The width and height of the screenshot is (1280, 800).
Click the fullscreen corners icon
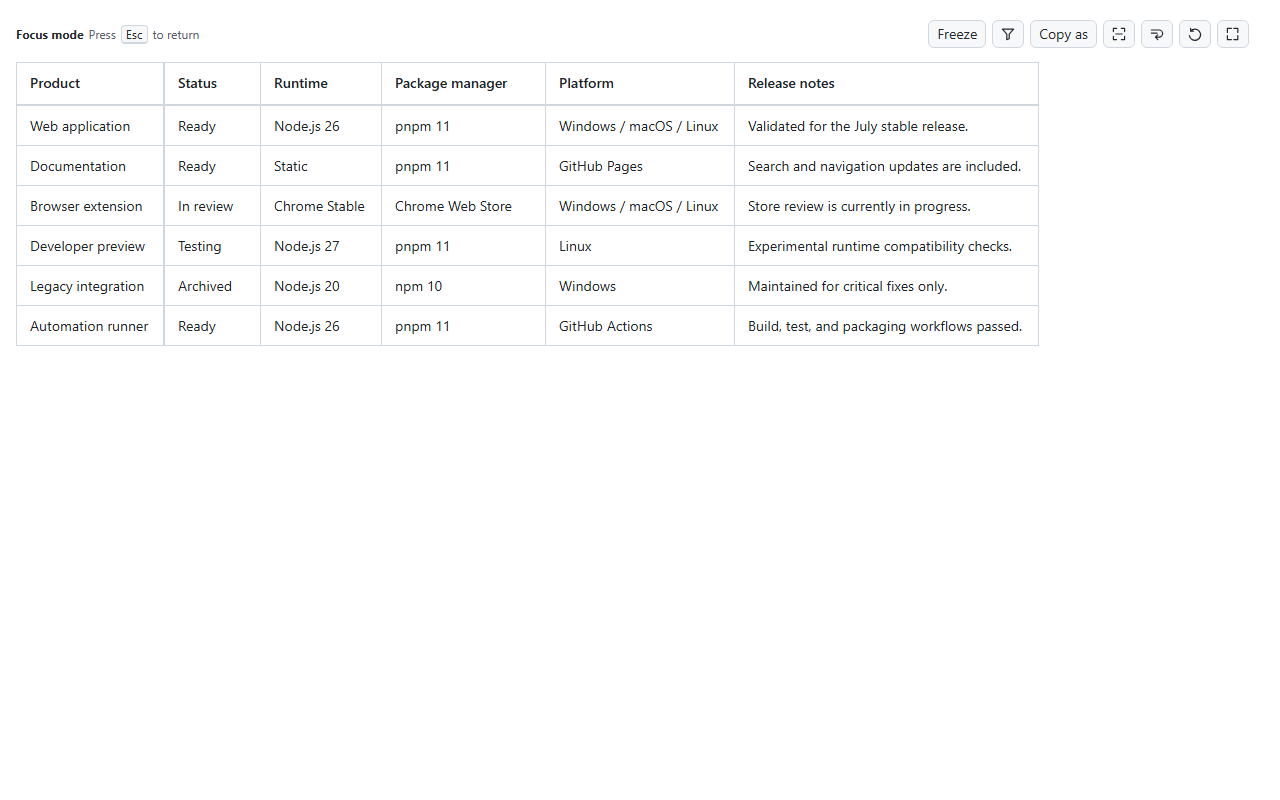1233,34
